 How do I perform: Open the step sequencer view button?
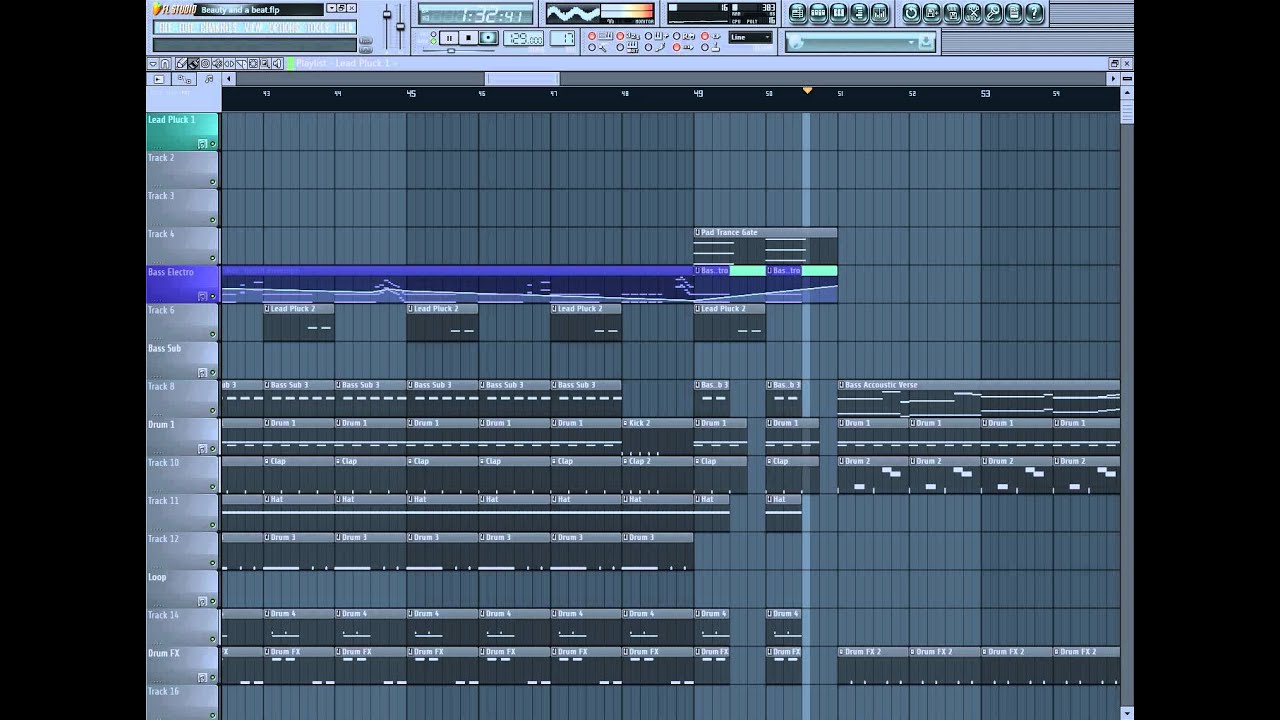coord(818,13)
